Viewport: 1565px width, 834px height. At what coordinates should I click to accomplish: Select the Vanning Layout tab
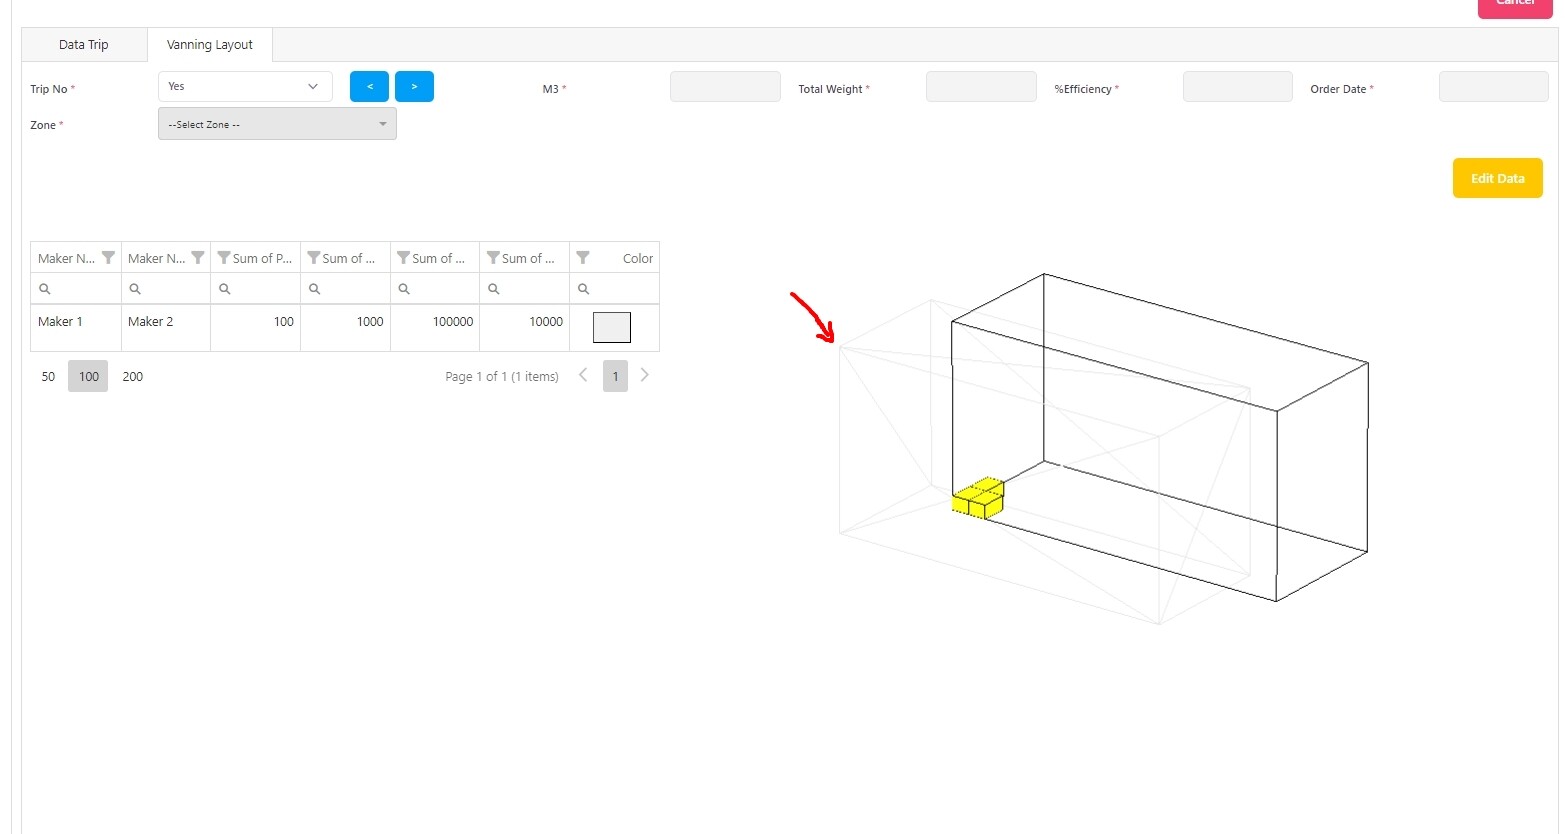coord(210,45)
